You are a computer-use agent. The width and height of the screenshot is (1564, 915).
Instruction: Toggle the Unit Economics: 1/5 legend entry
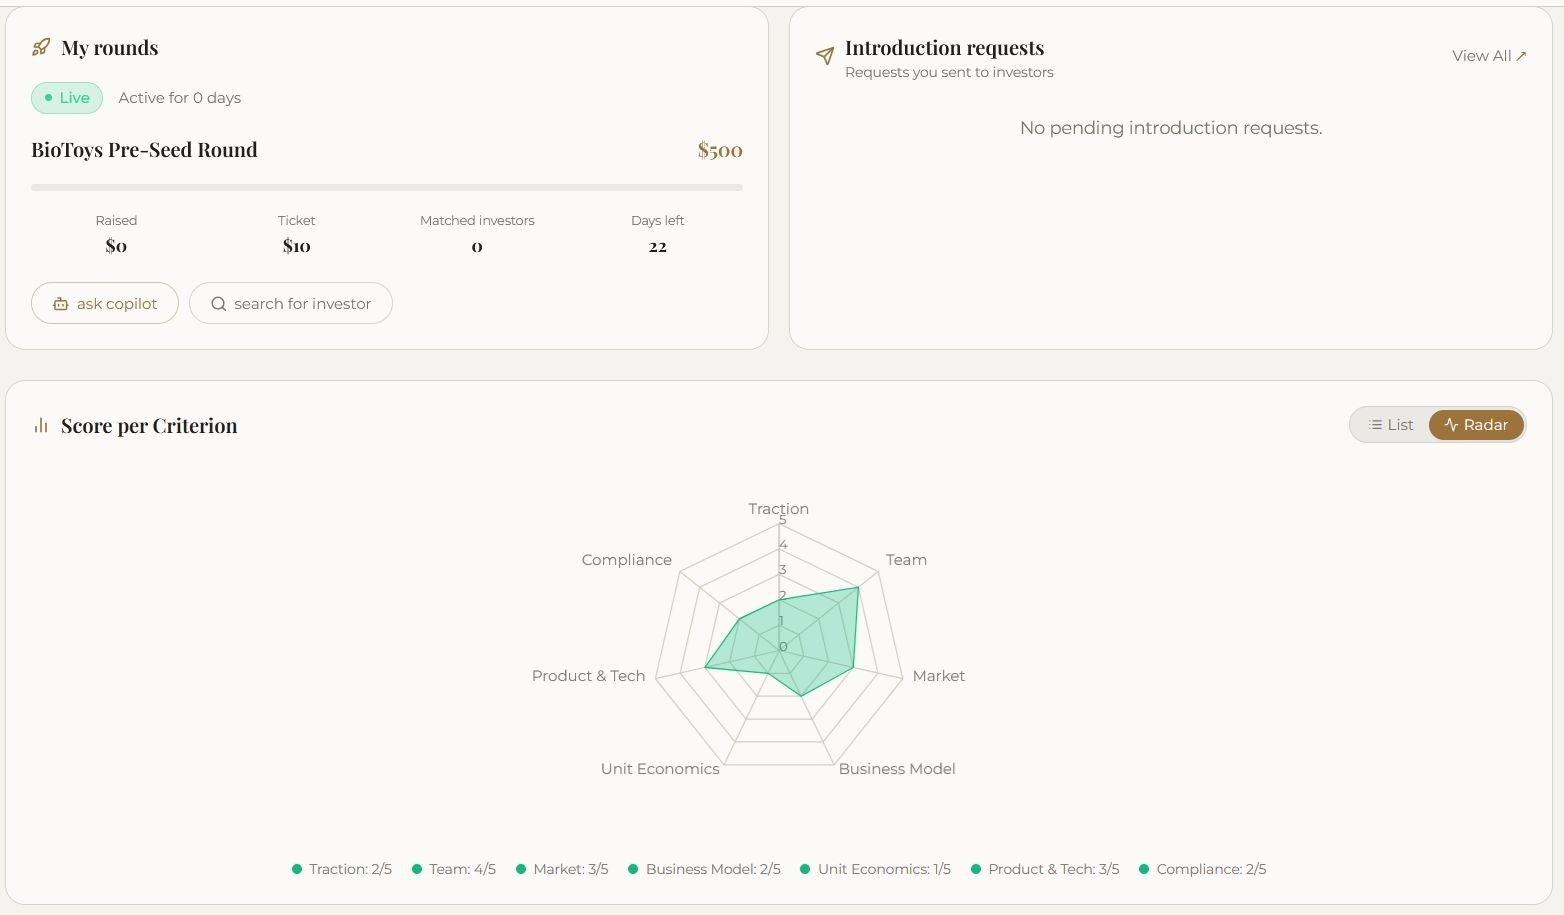(875, 869)
